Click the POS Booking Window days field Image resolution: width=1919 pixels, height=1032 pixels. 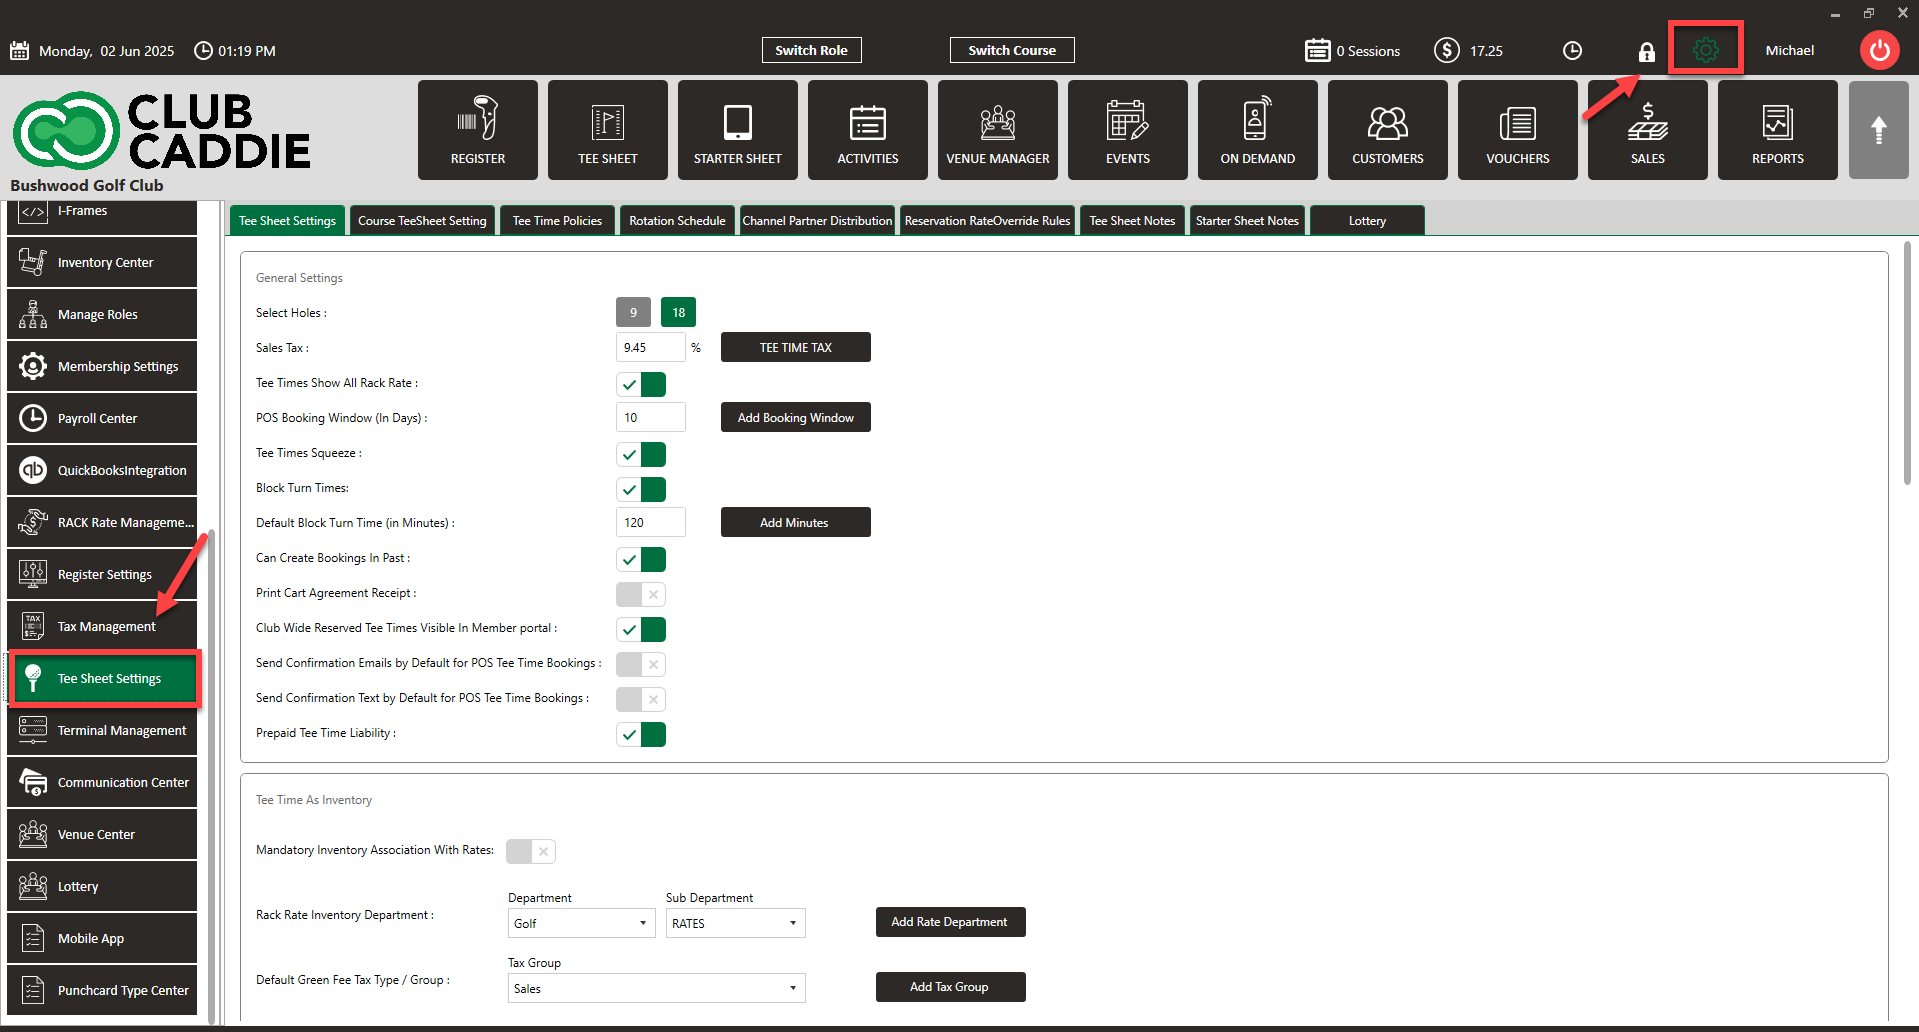[x=651, y=417]
